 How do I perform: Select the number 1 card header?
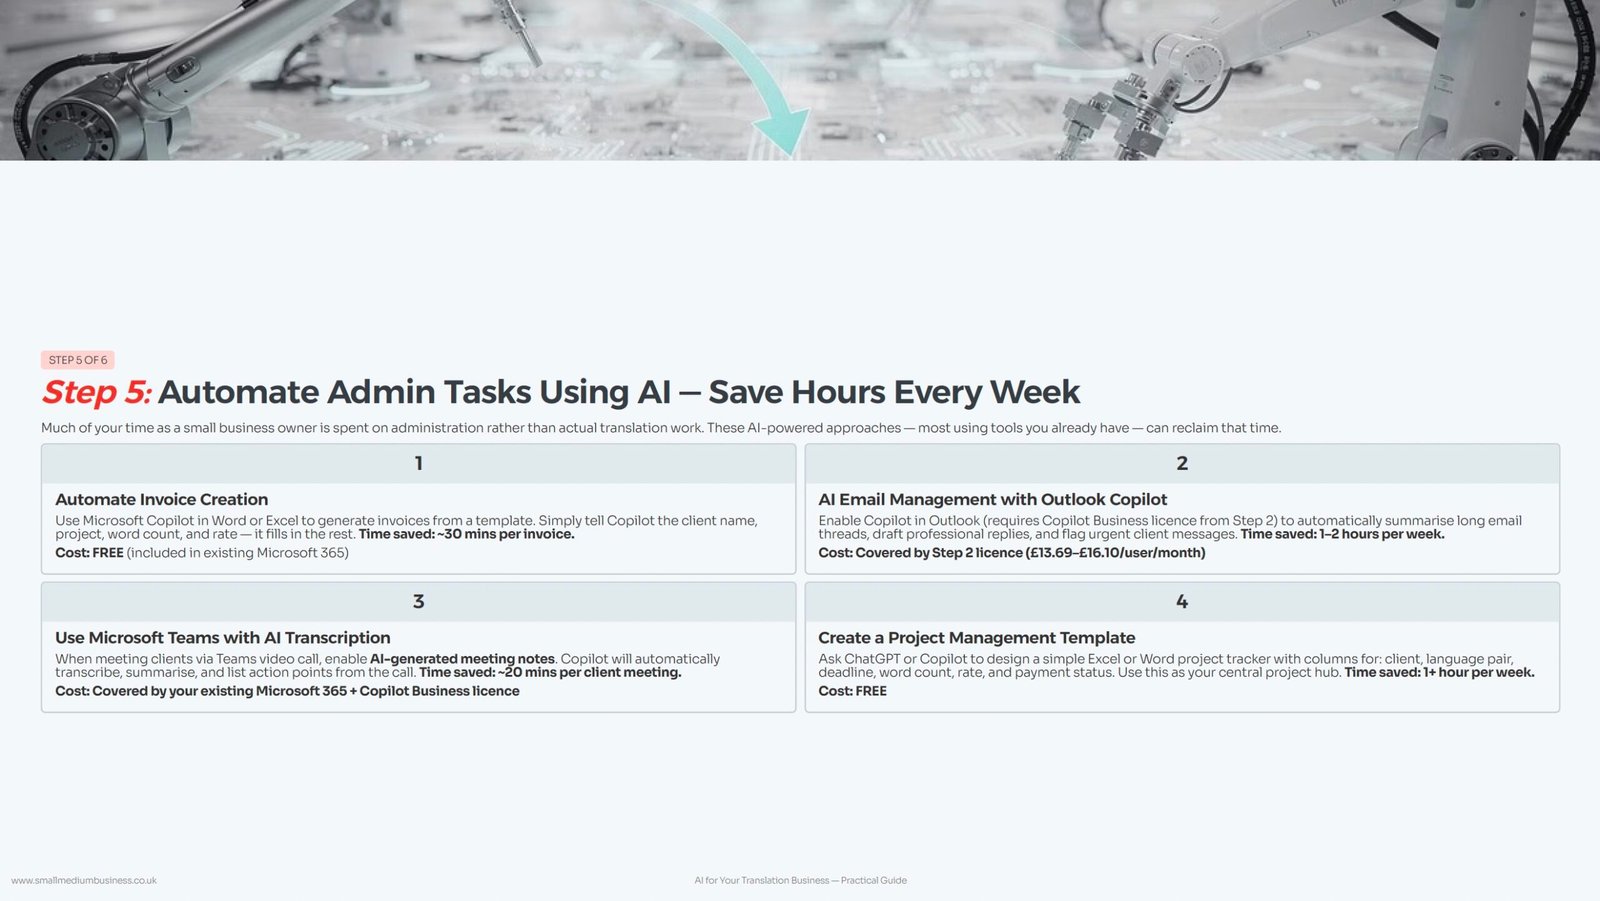click(x=418, y=464)
